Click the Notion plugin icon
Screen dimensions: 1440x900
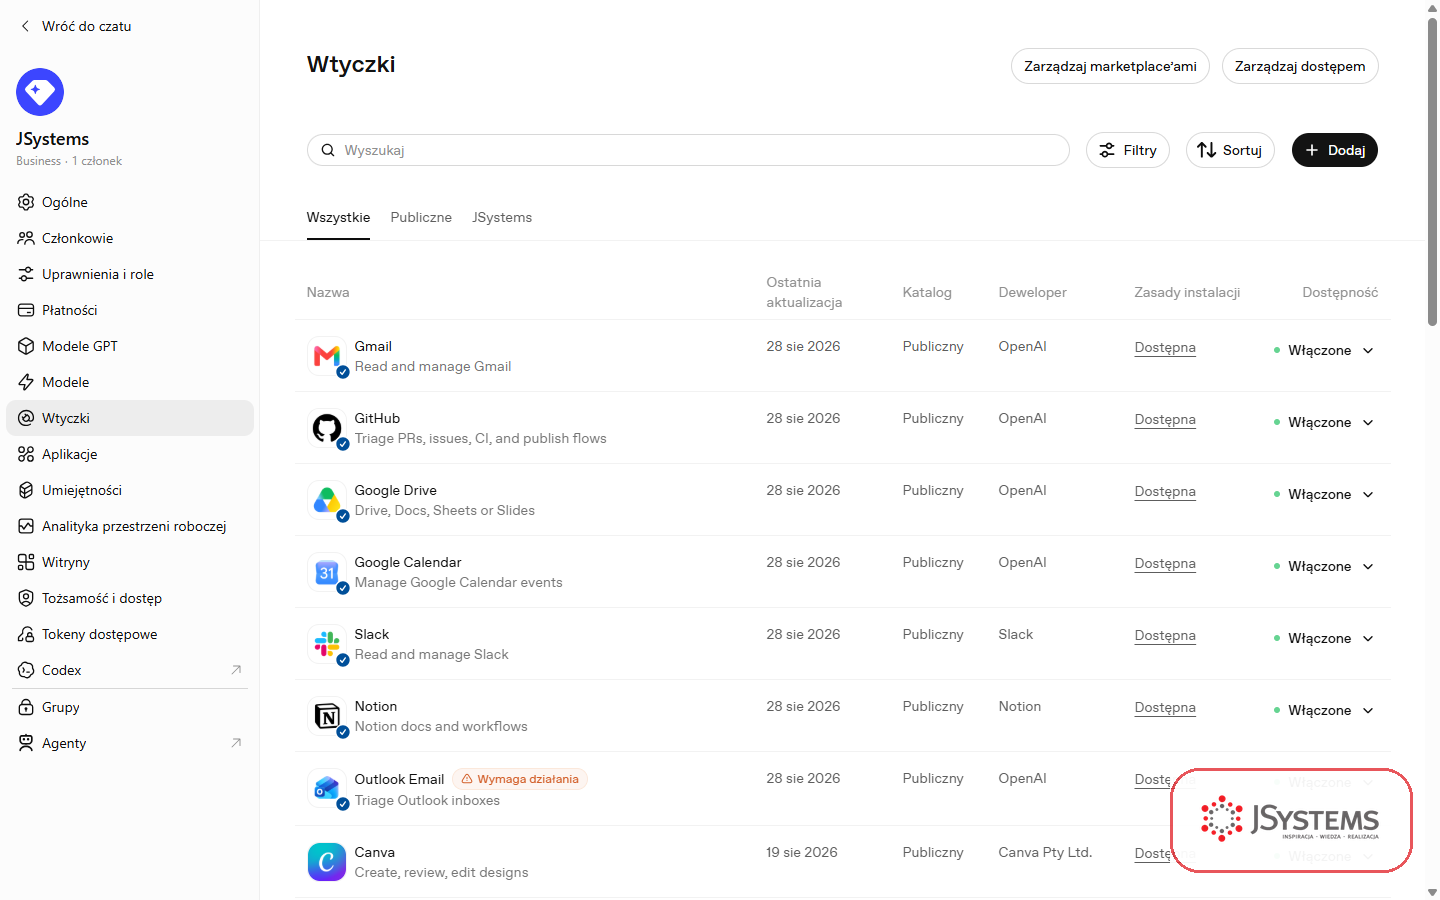pyautogui.click(x=327, y=716)
